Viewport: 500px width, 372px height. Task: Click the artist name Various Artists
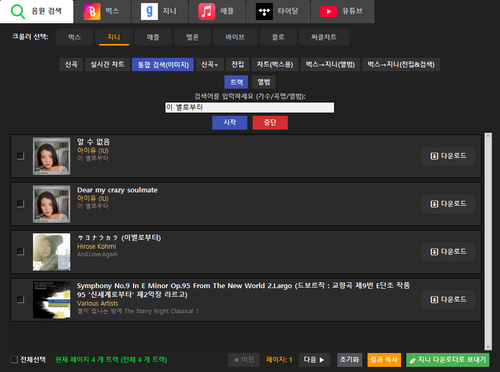(x=98, y=303)
